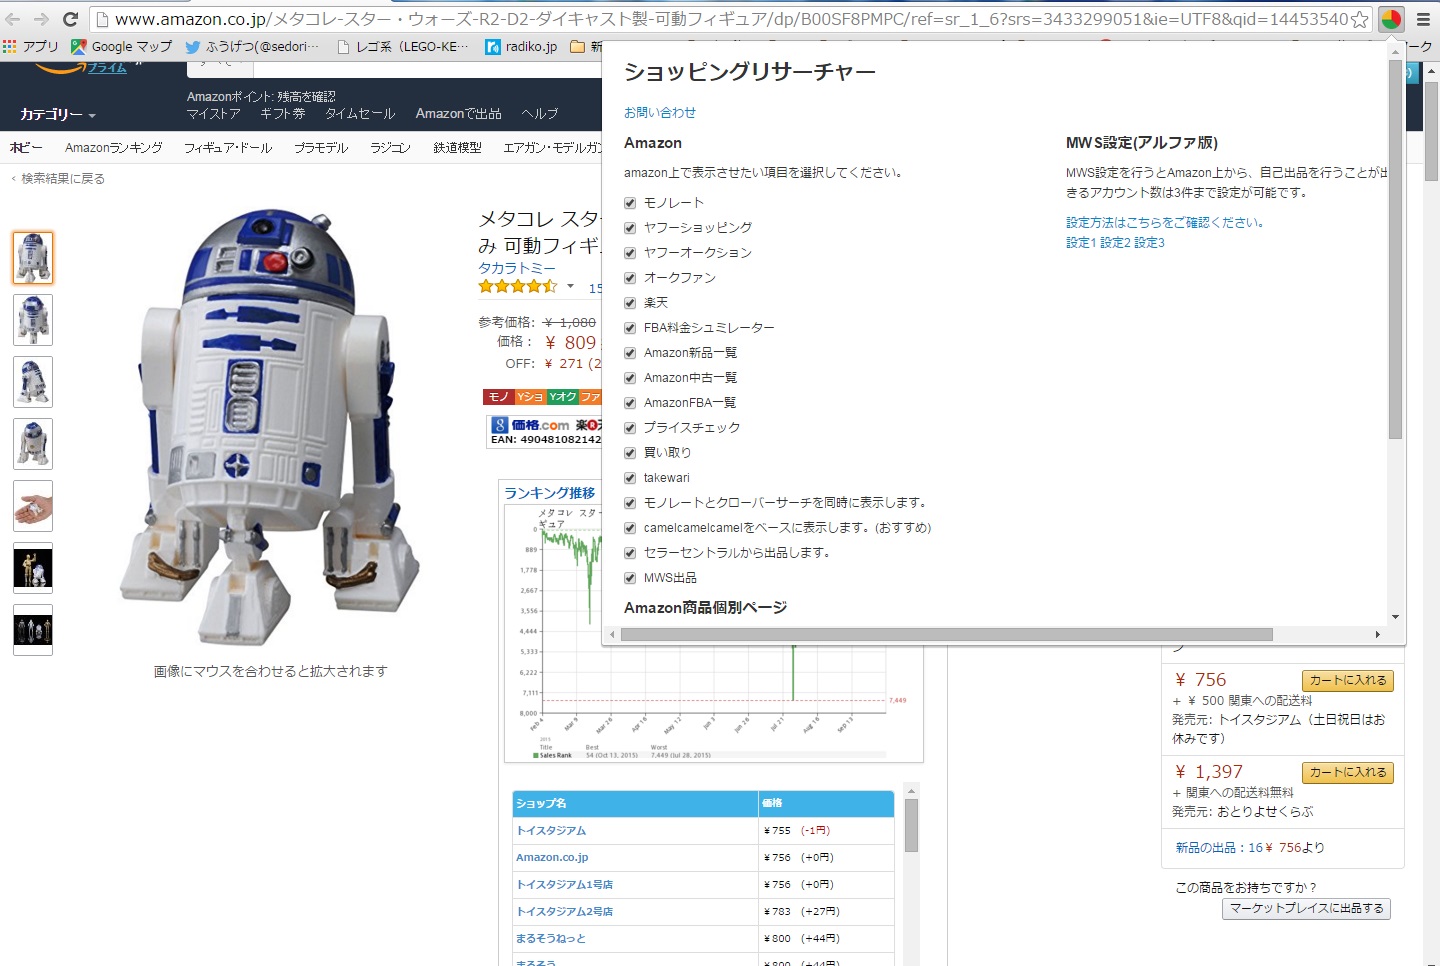Toggle the プライスチェック checkbox
Screen dimensions: 1440x966
tap(630, 428)
